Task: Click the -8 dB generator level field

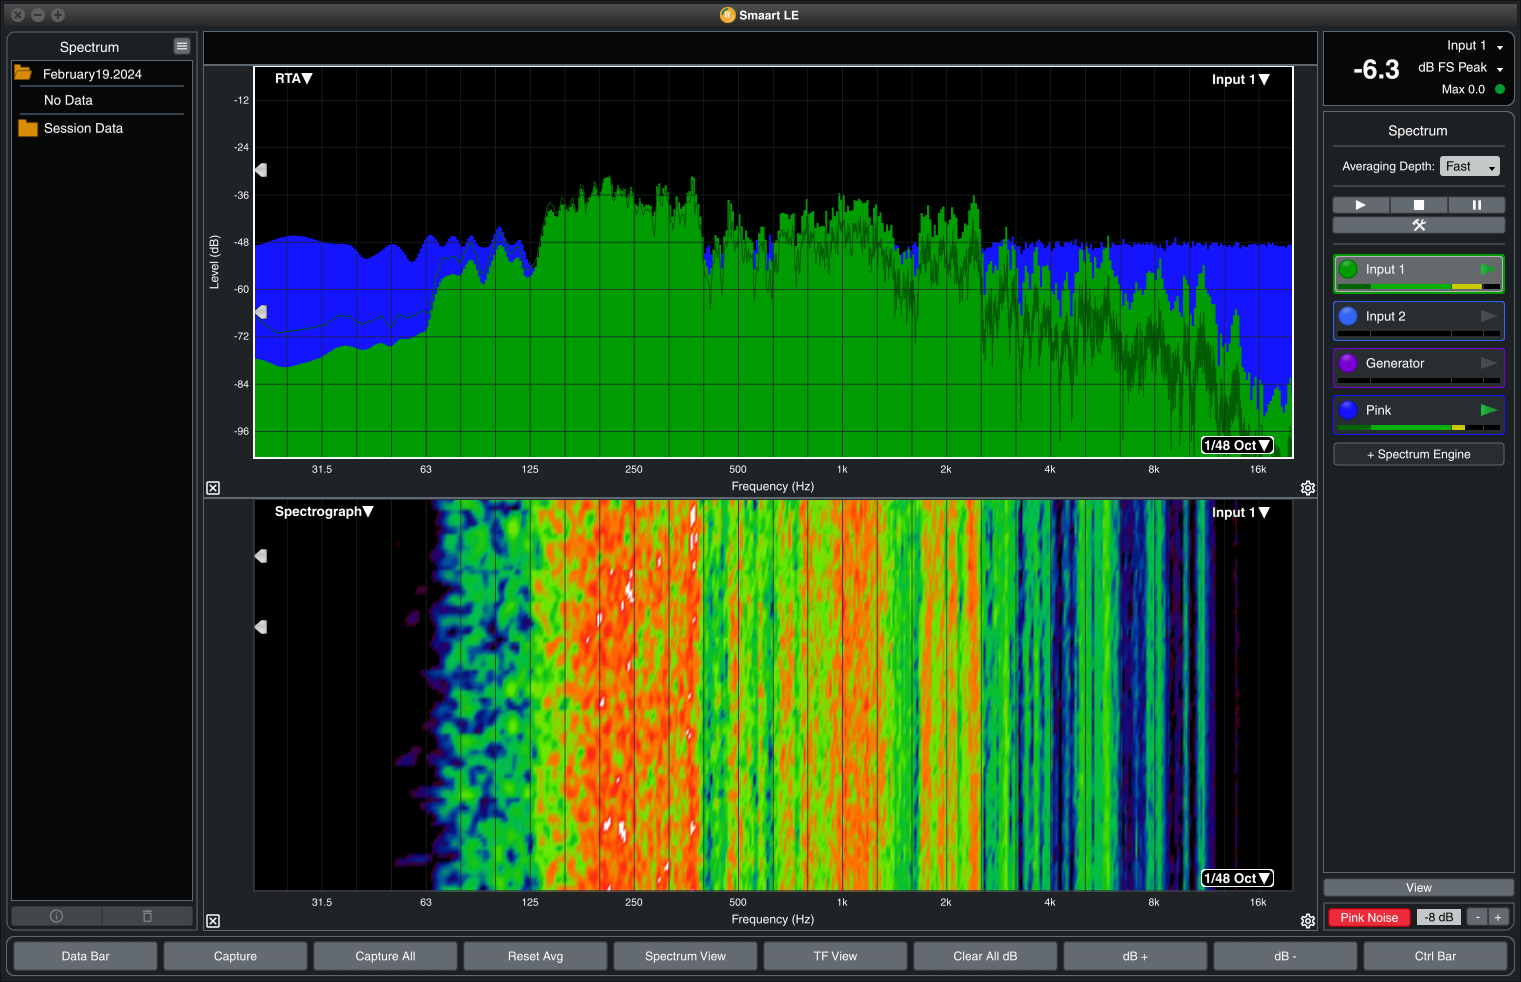Action: click(1439, 917)
